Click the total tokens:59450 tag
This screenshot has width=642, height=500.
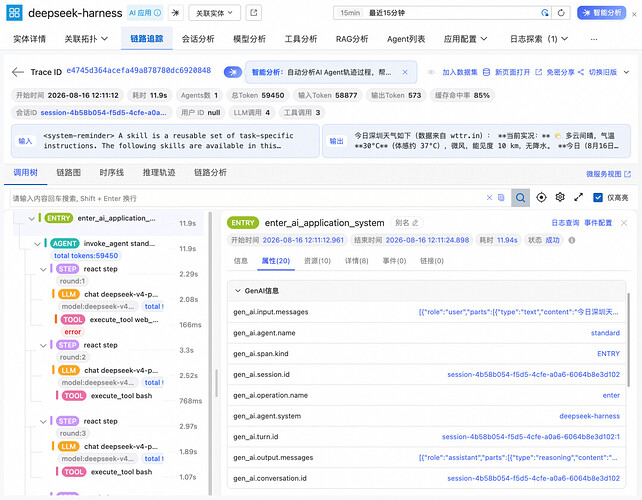pos(86,256)
